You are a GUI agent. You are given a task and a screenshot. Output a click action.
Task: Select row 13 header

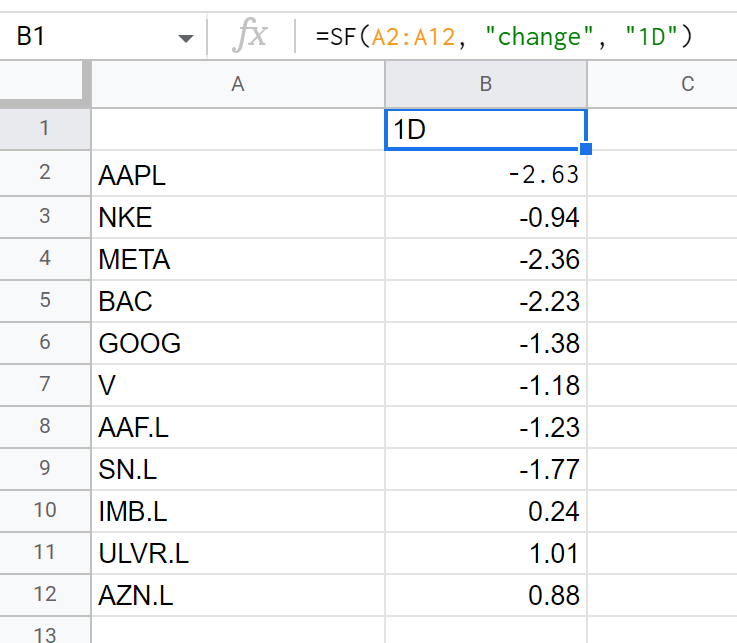tap(45, 630)
